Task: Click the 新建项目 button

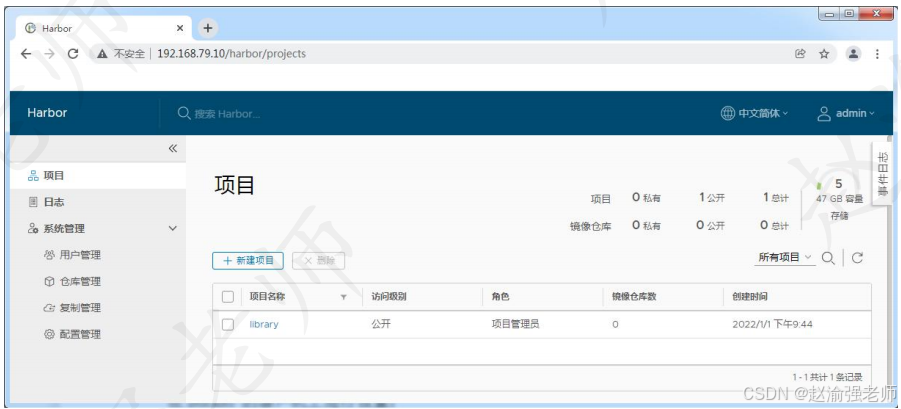Action: coord(248,260)
